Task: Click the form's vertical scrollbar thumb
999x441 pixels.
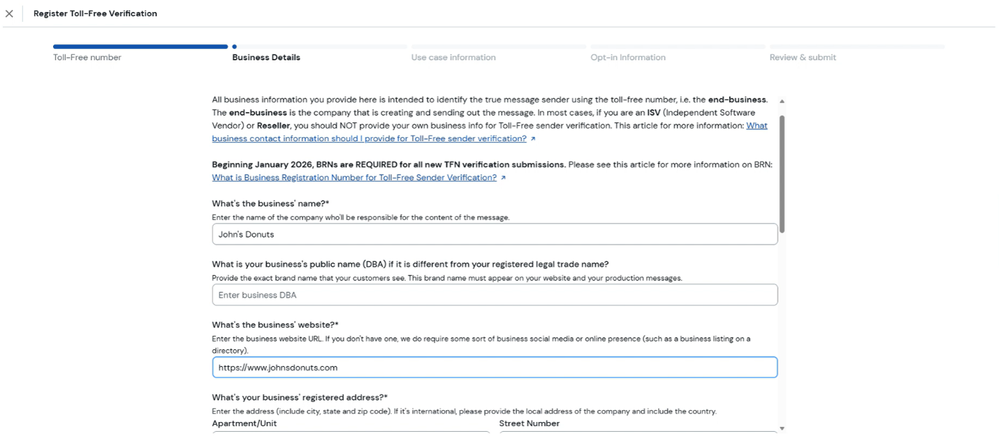Action: 782,173
